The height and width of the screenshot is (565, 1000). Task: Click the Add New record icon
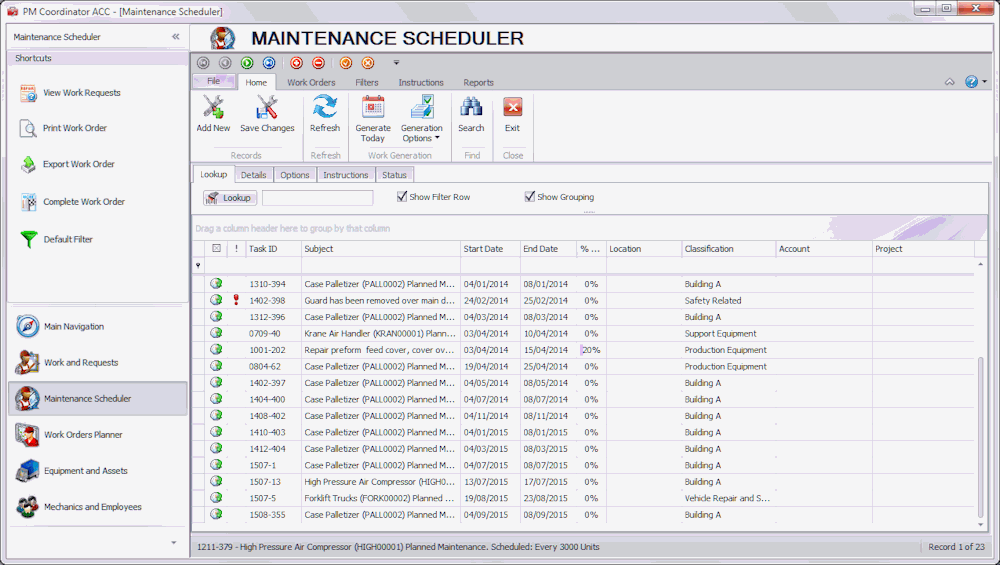pos(213,108)
